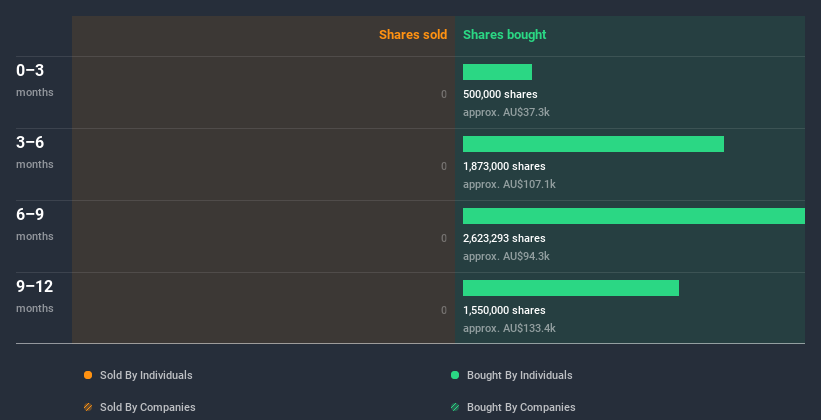
Task: Click the striped Bought By Companies legend icon
Action: coord(455,407)
